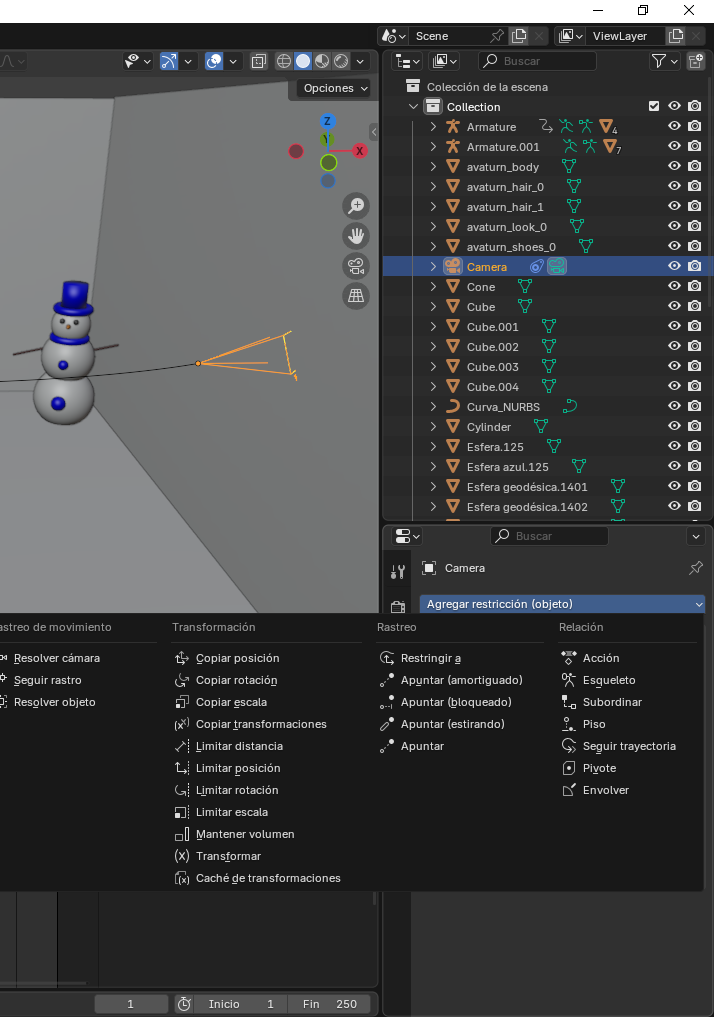Viewport: 714px width, 1017px height.
Task: Choose Restringir a constraint
Action: pyautogui.click(x=431, y=658)
